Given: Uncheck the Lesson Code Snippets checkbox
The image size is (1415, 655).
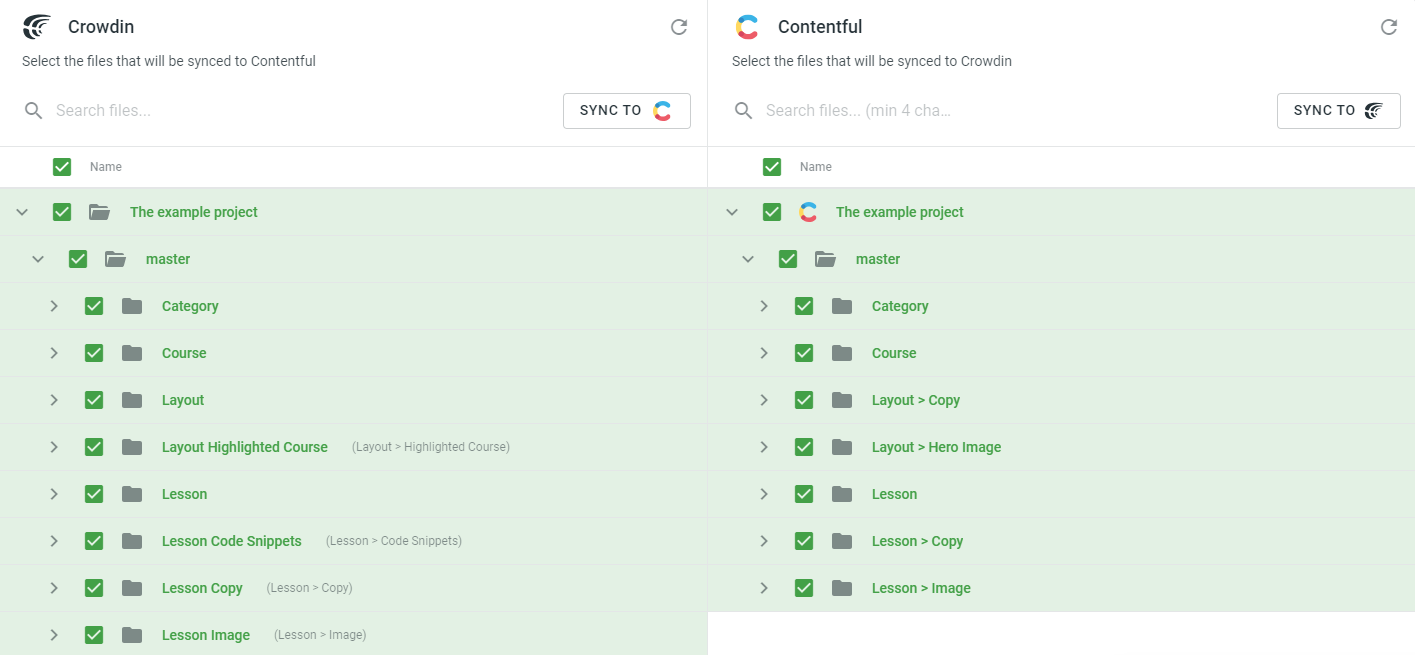Looking at the screenshot, I should [x=94, y=541].
